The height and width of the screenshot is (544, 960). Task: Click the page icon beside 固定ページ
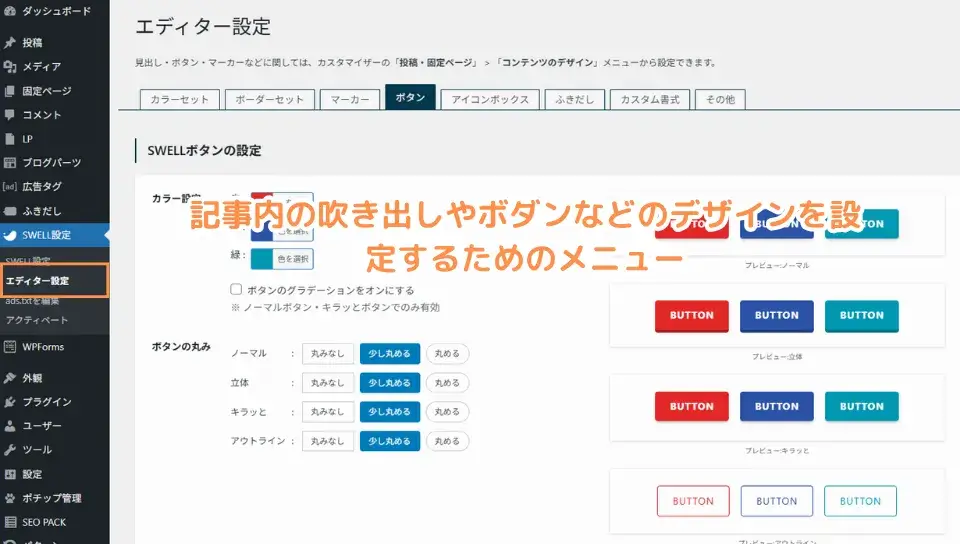tap(10, 91)
